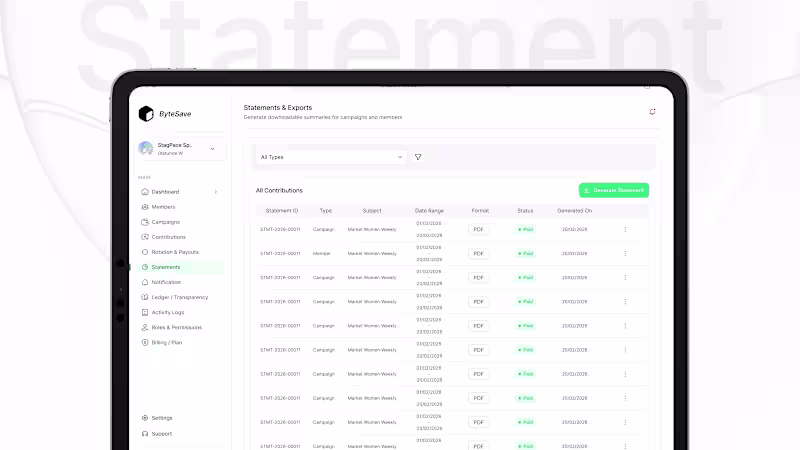Click the ByteSave cube logo
Screen dimensions: 800x450
point(146,114)
